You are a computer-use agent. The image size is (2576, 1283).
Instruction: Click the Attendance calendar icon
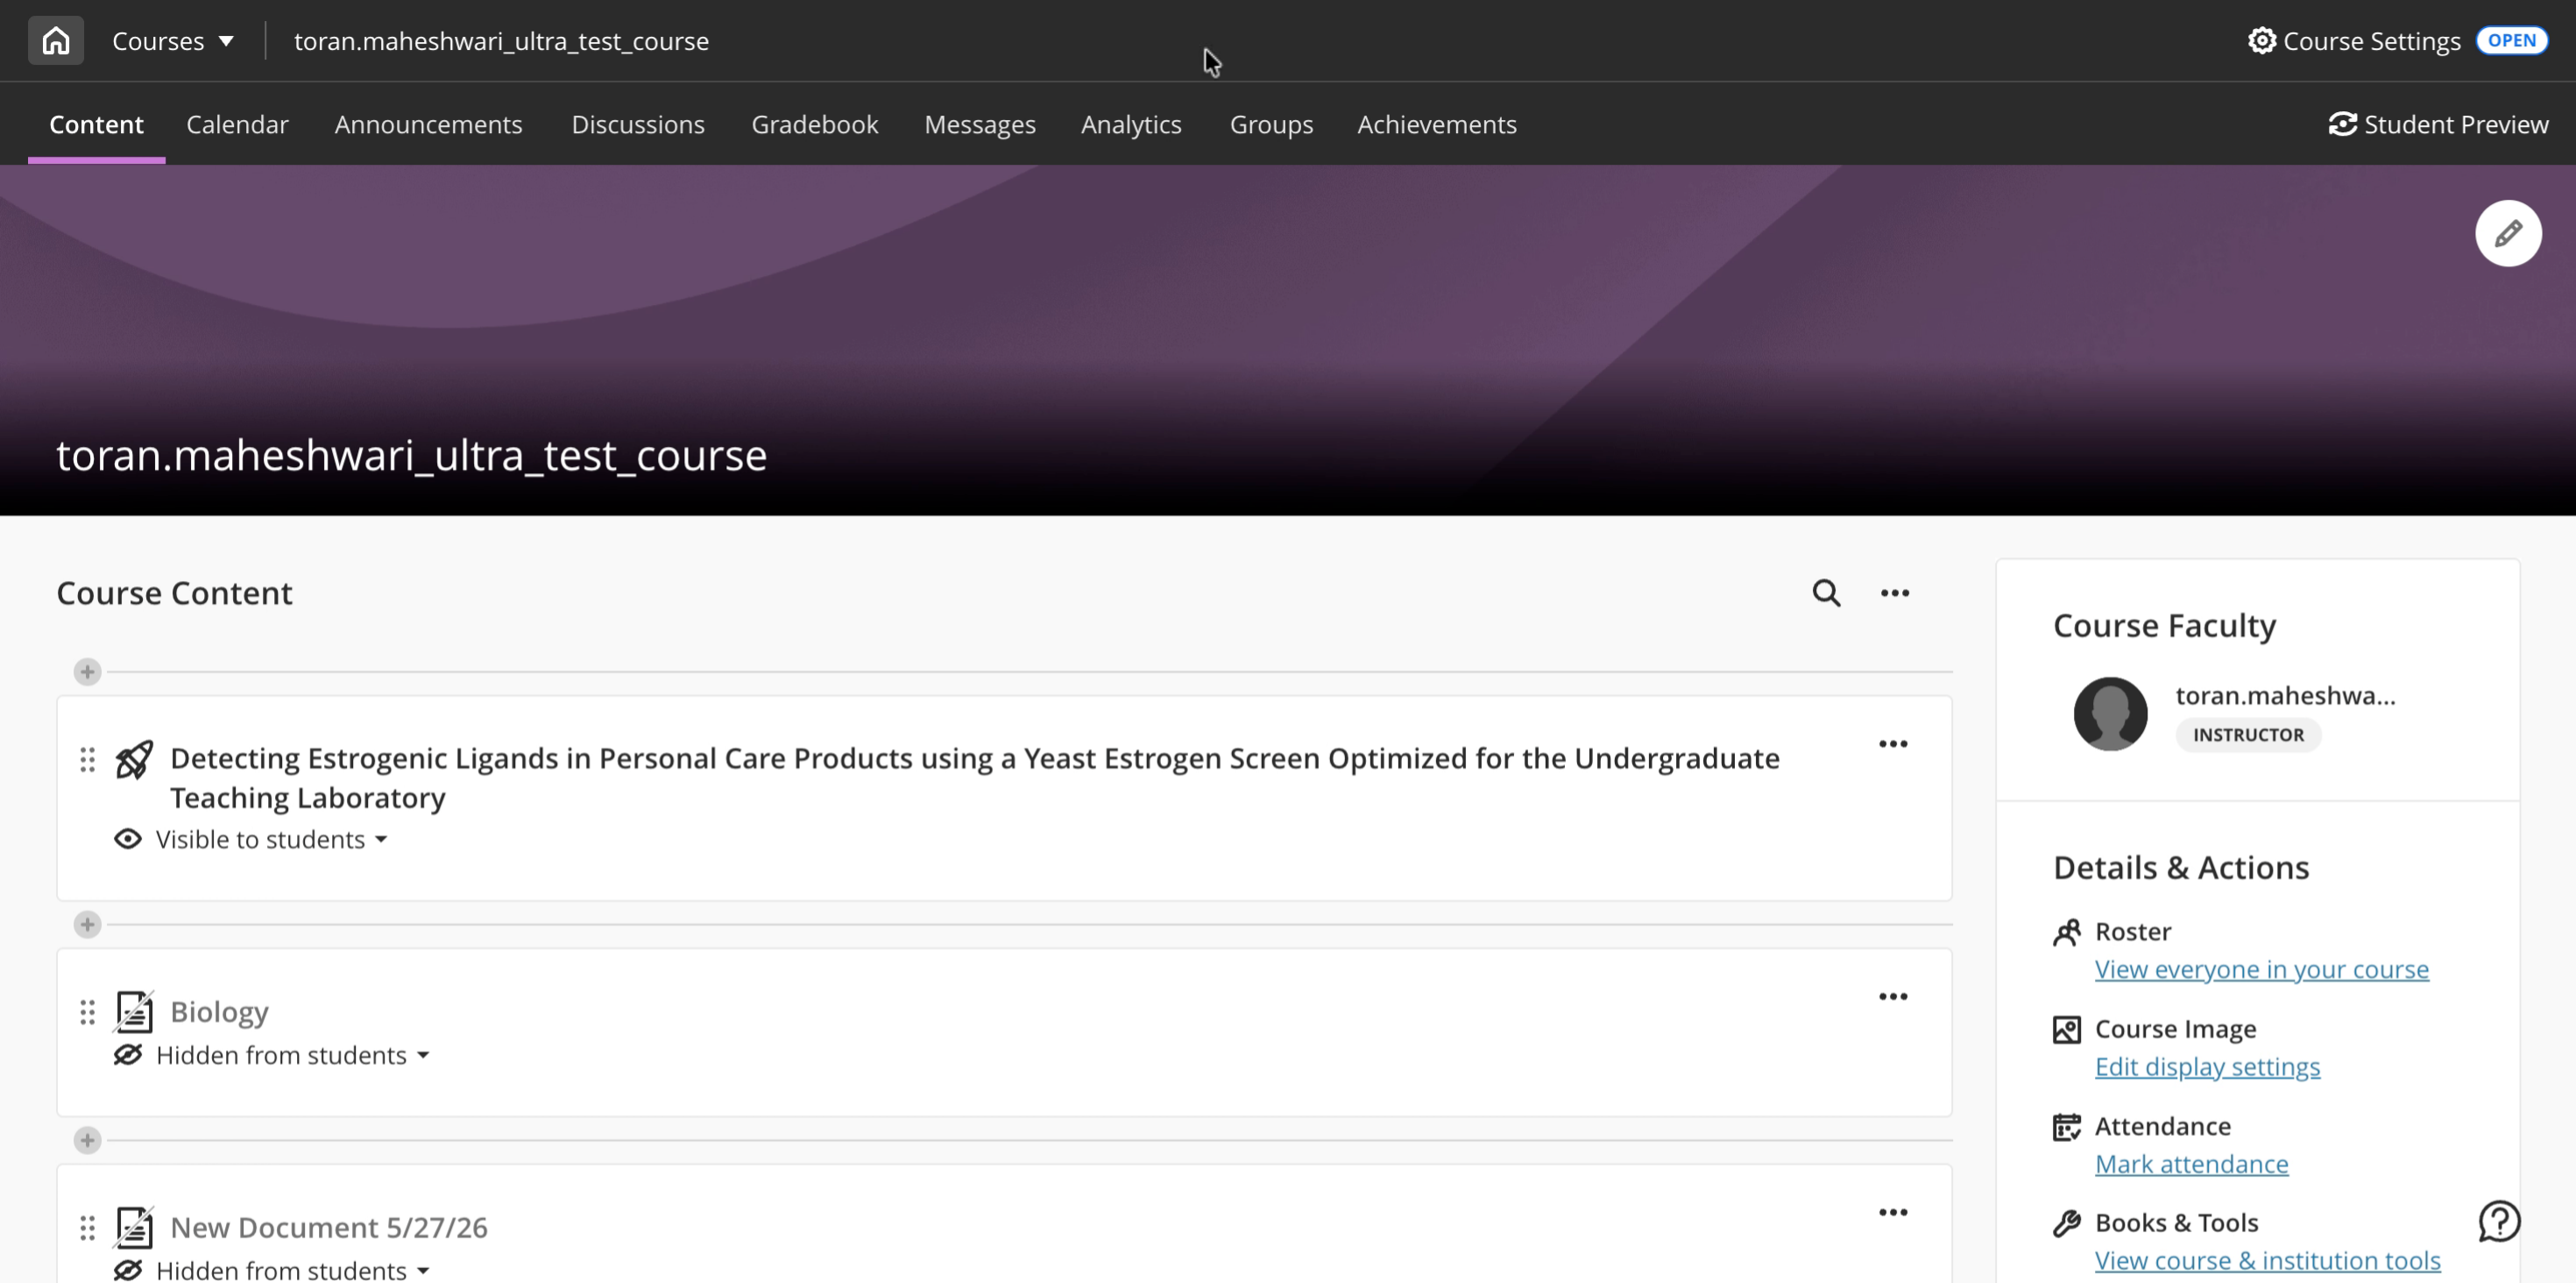click(2066, 1127)
